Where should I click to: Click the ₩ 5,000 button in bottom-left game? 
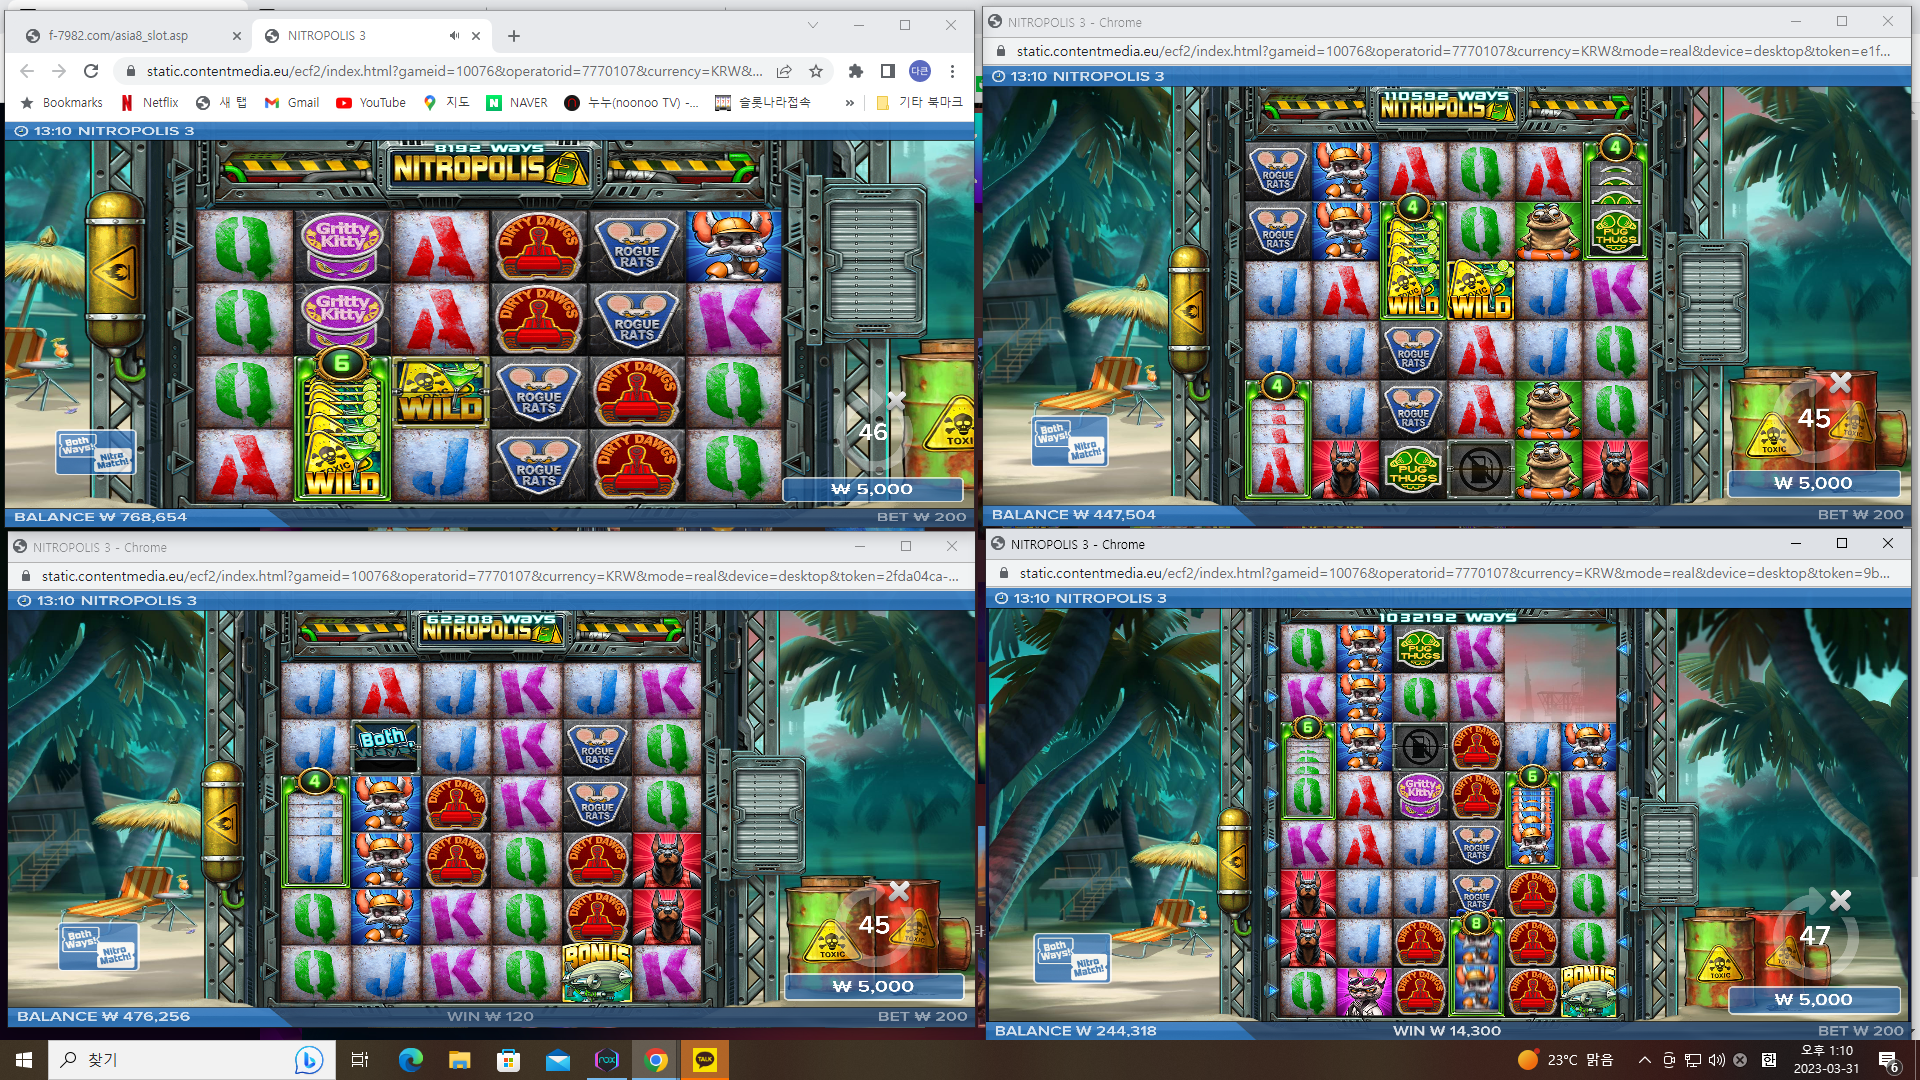[873, 986]
